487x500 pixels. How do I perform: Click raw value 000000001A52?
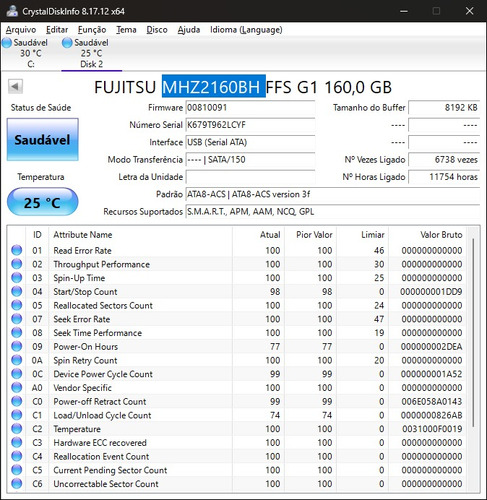[x=431, y=374]
